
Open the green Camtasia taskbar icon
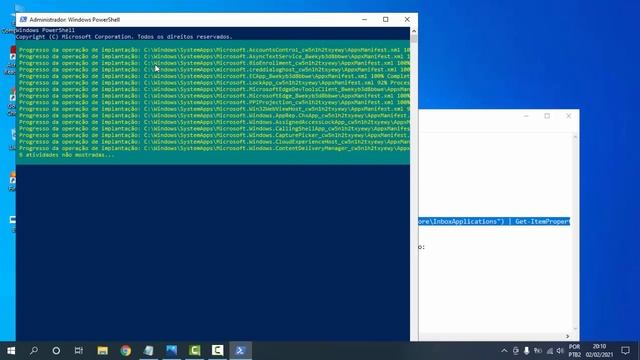click(x=195, y=351)
